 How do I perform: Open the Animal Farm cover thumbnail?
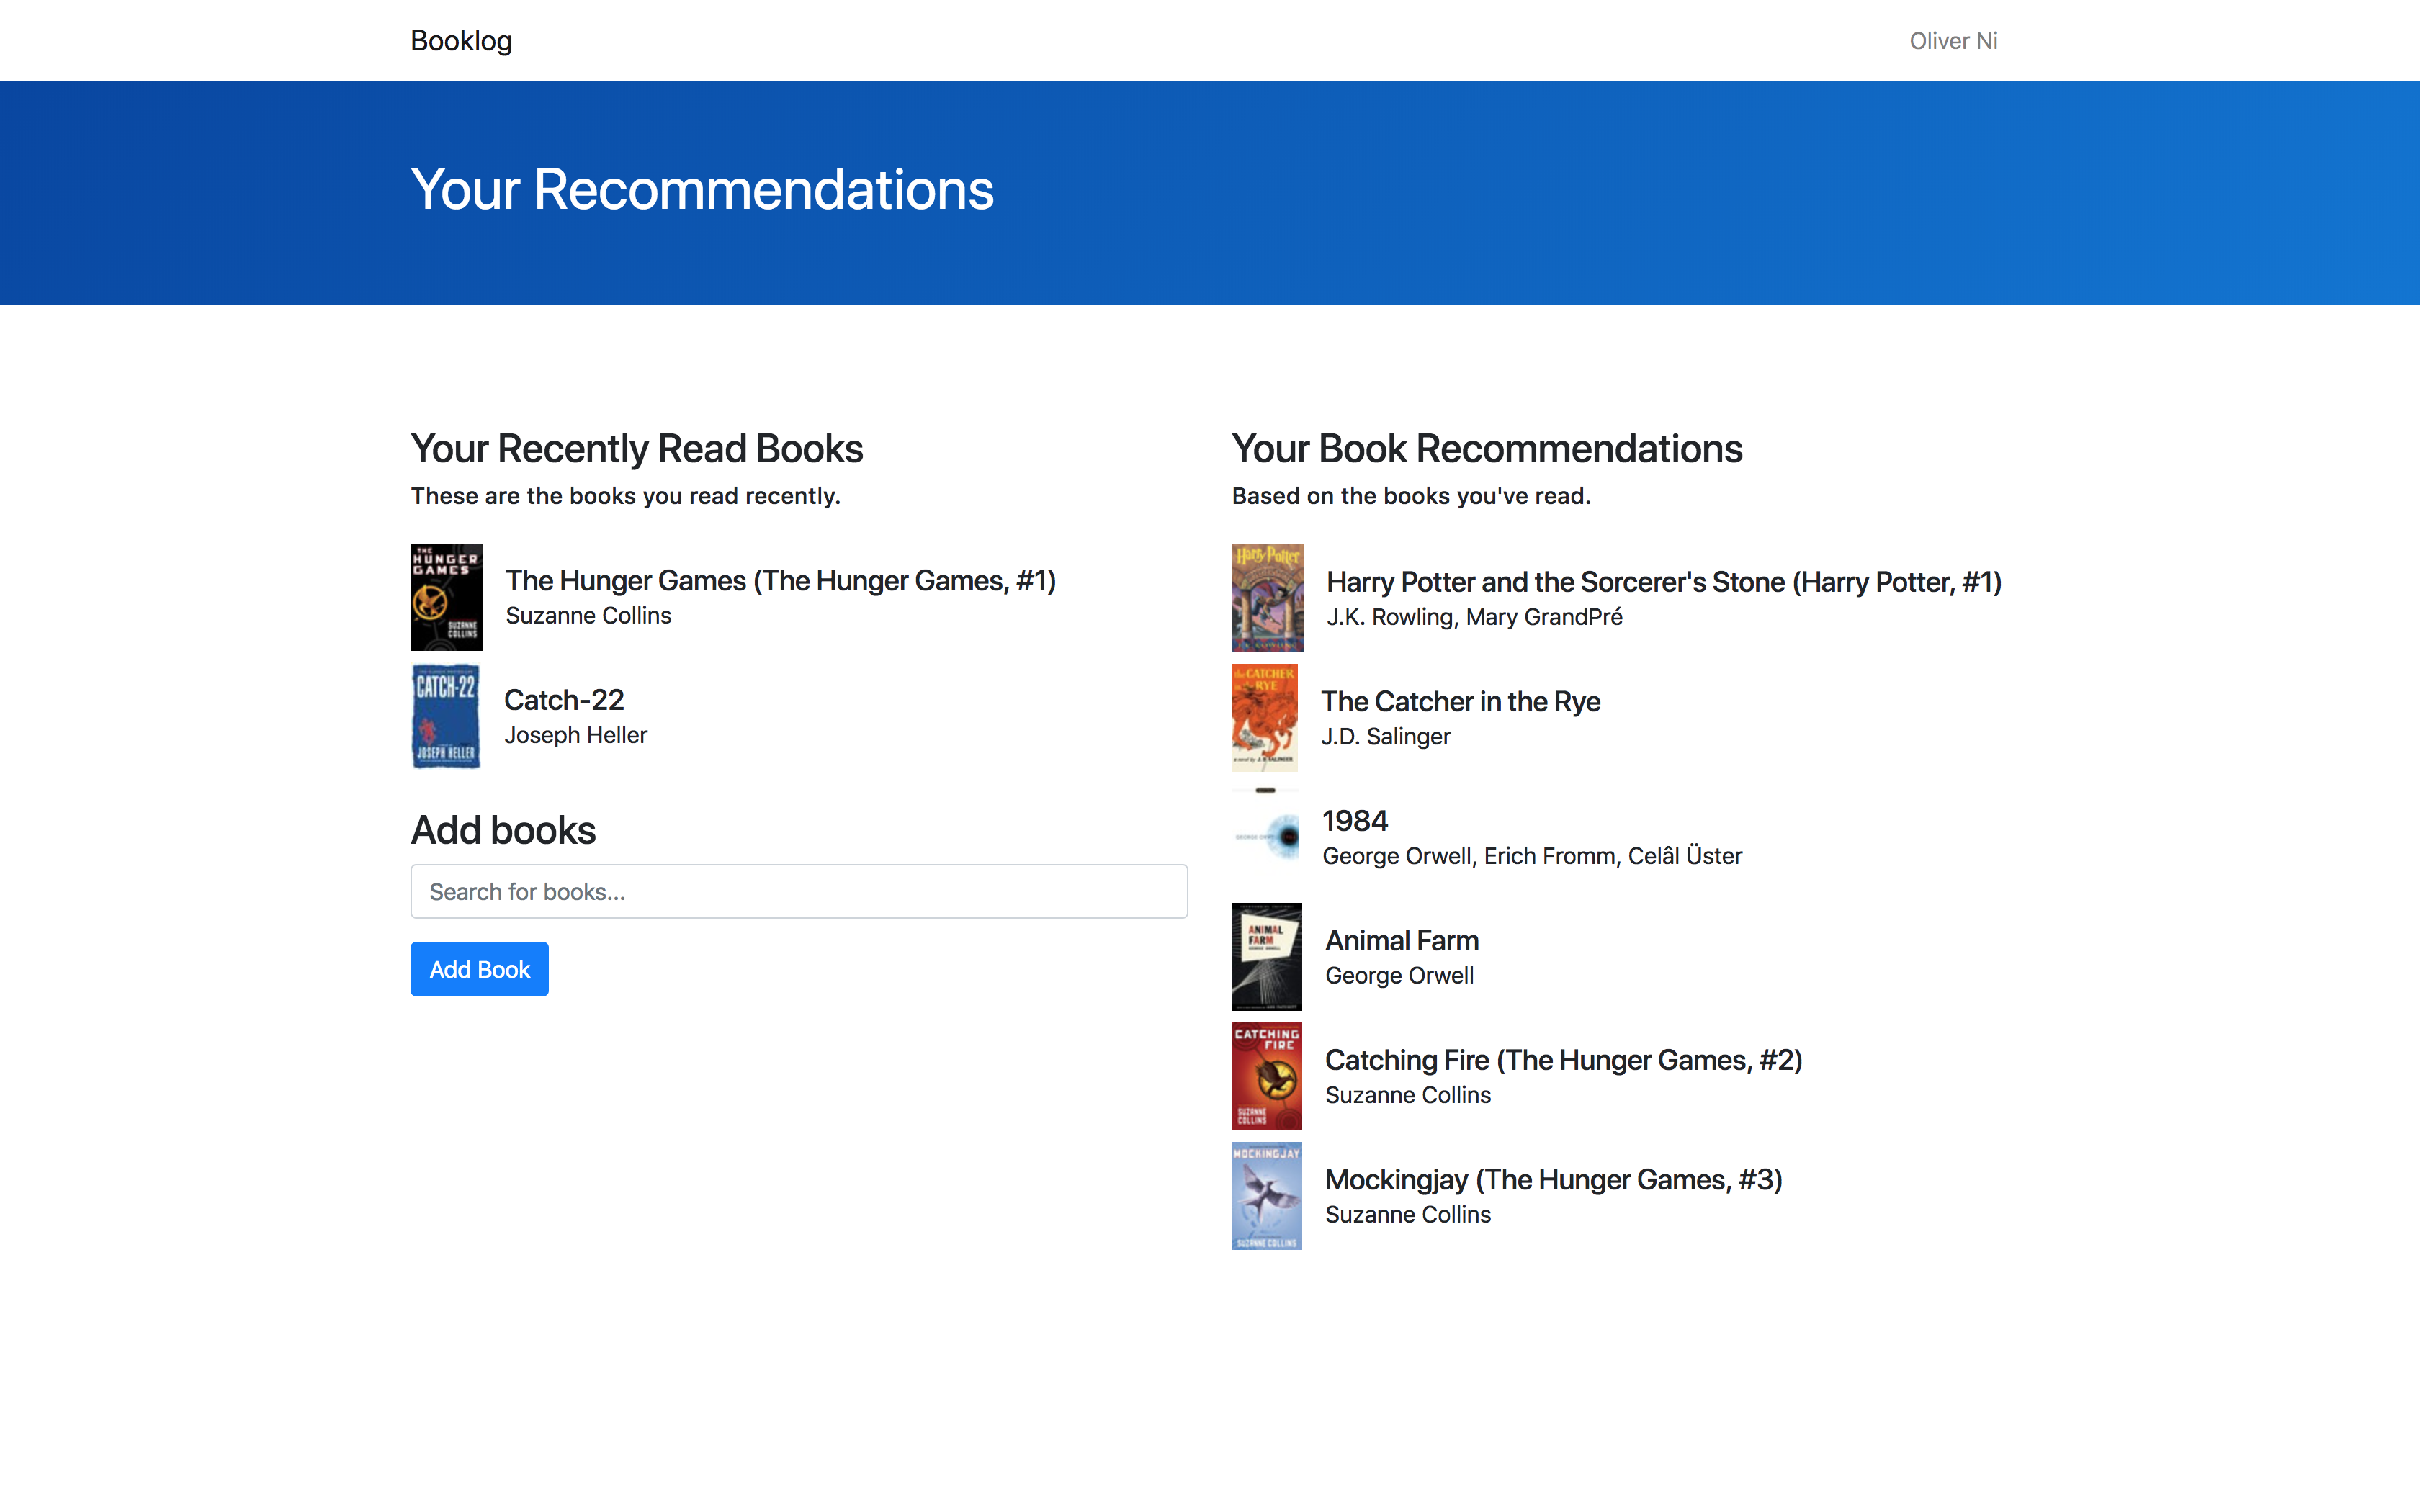(1266, 956)
